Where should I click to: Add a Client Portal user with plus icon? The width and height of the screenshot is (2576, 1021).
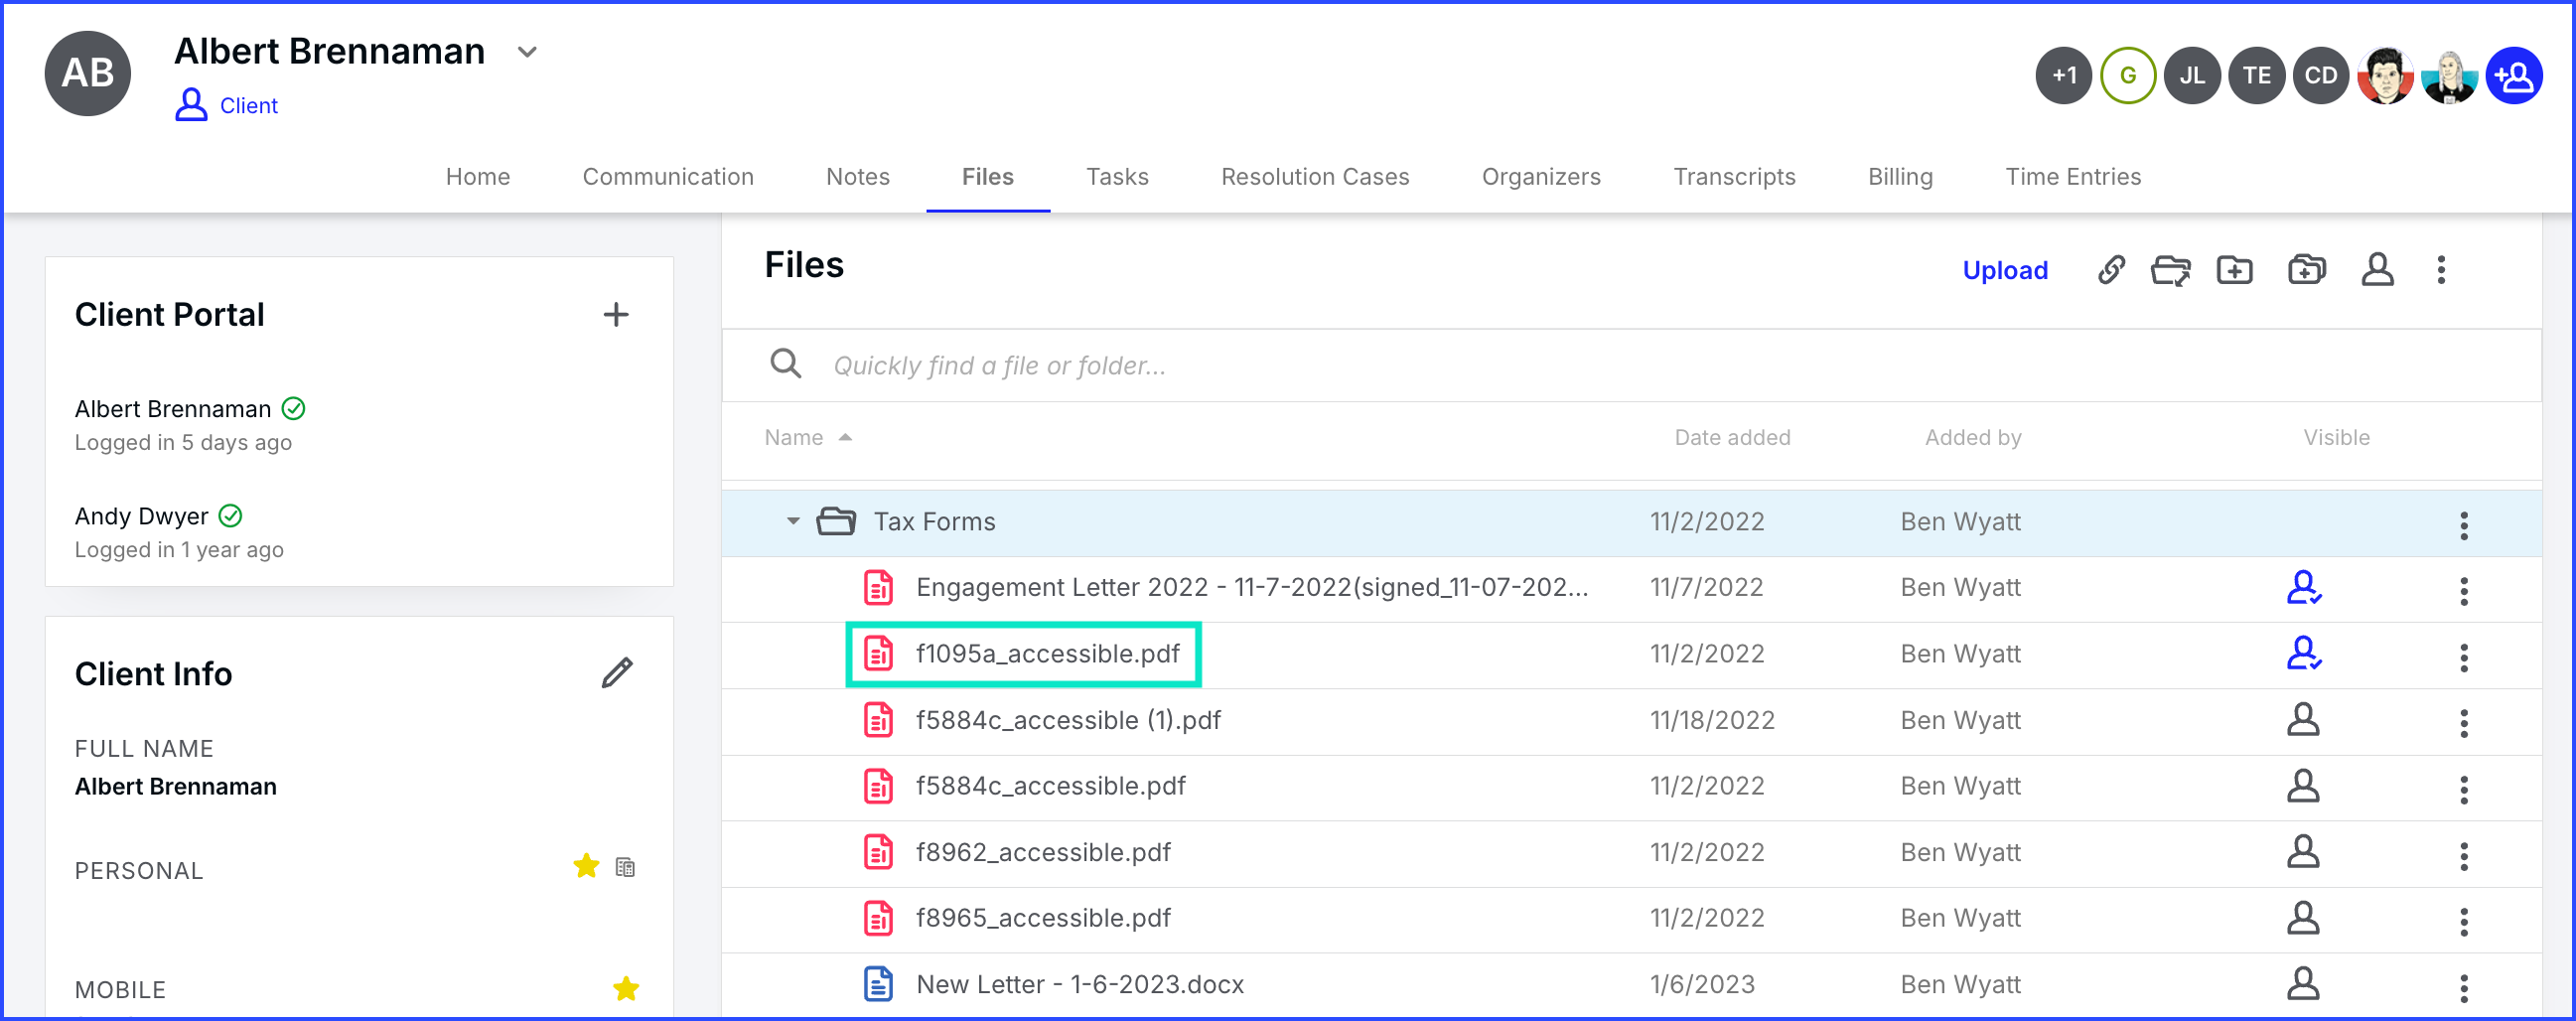(x=616, y=314)
